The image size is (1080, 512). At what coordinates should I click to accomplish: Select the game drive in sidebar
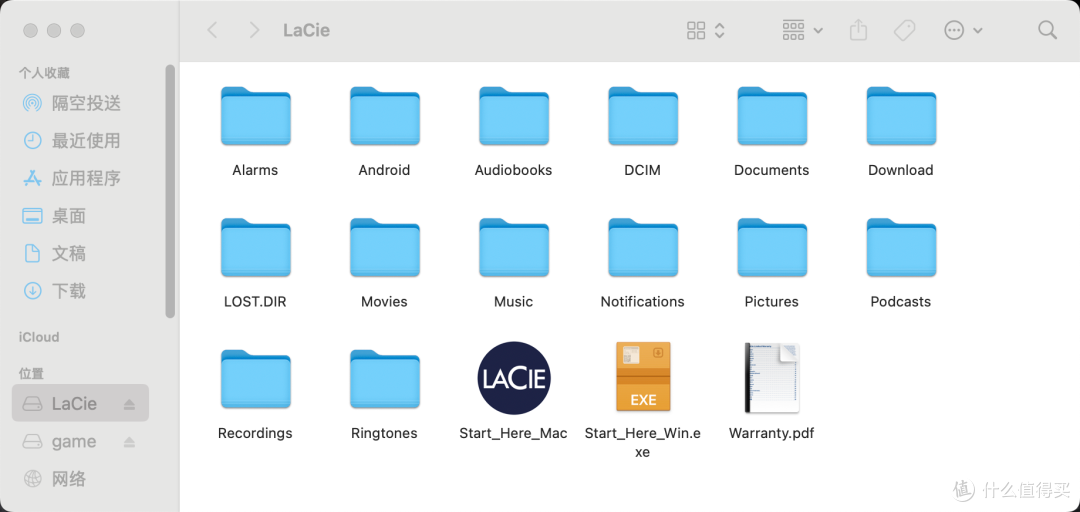click(x=81, y=441)
